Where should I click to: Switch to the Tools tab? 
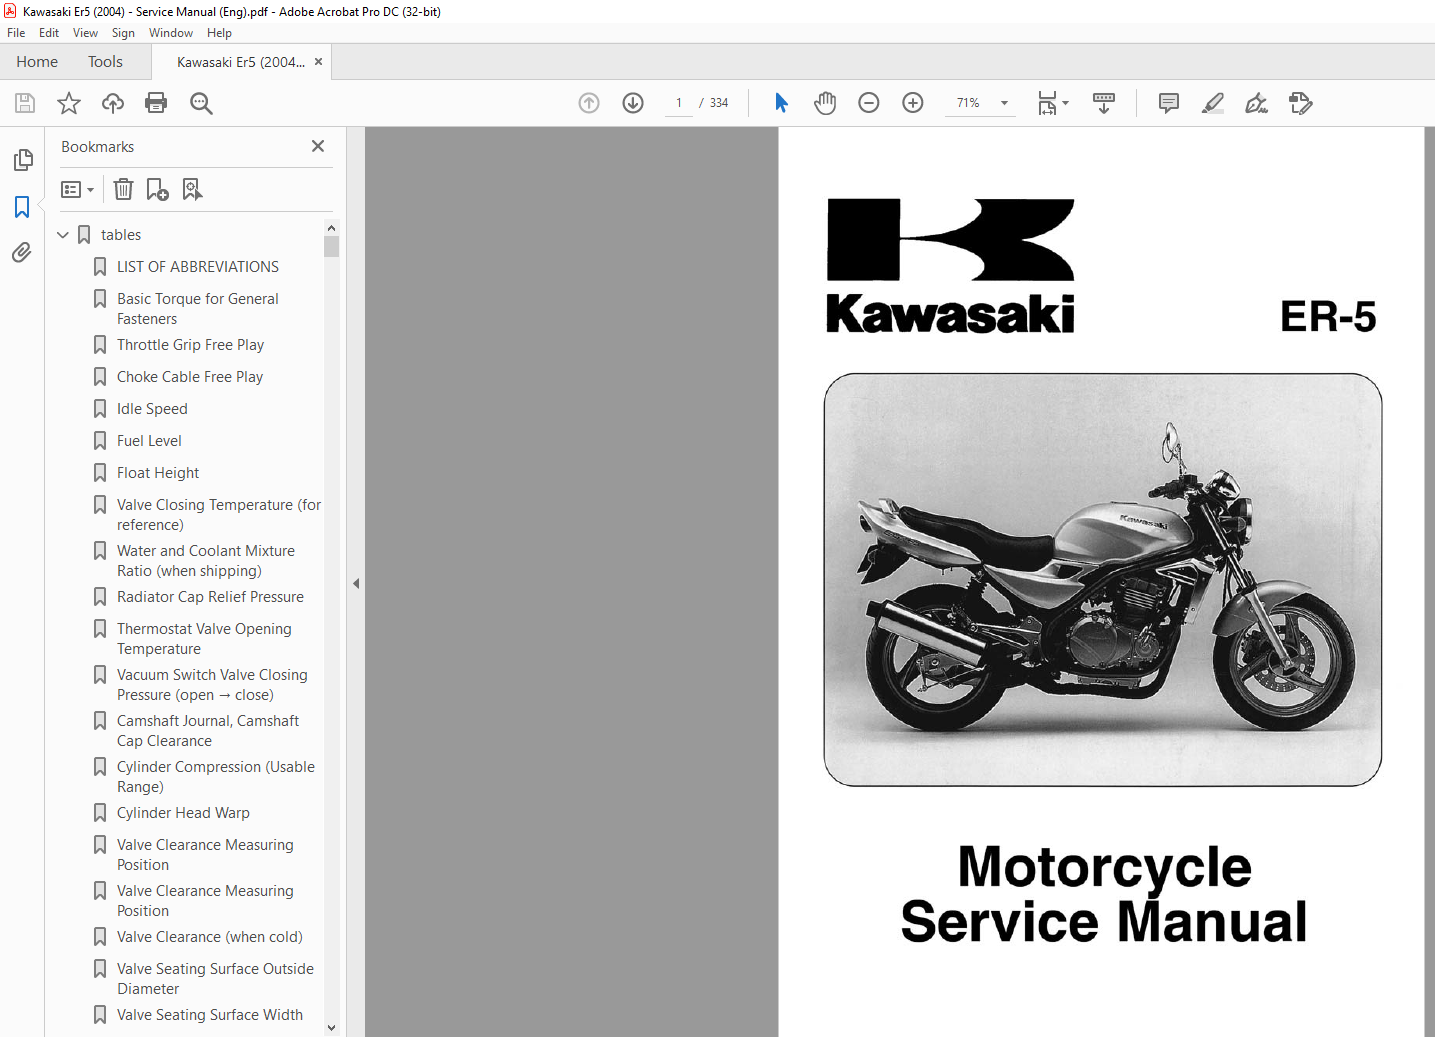(105, 62)
